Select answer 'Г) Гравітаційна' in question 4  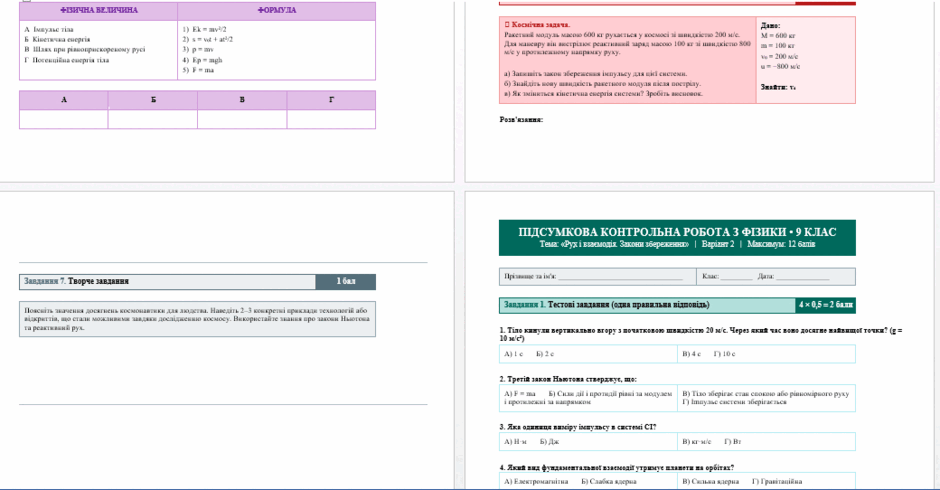pyautogui.click(x=777, y=482)
